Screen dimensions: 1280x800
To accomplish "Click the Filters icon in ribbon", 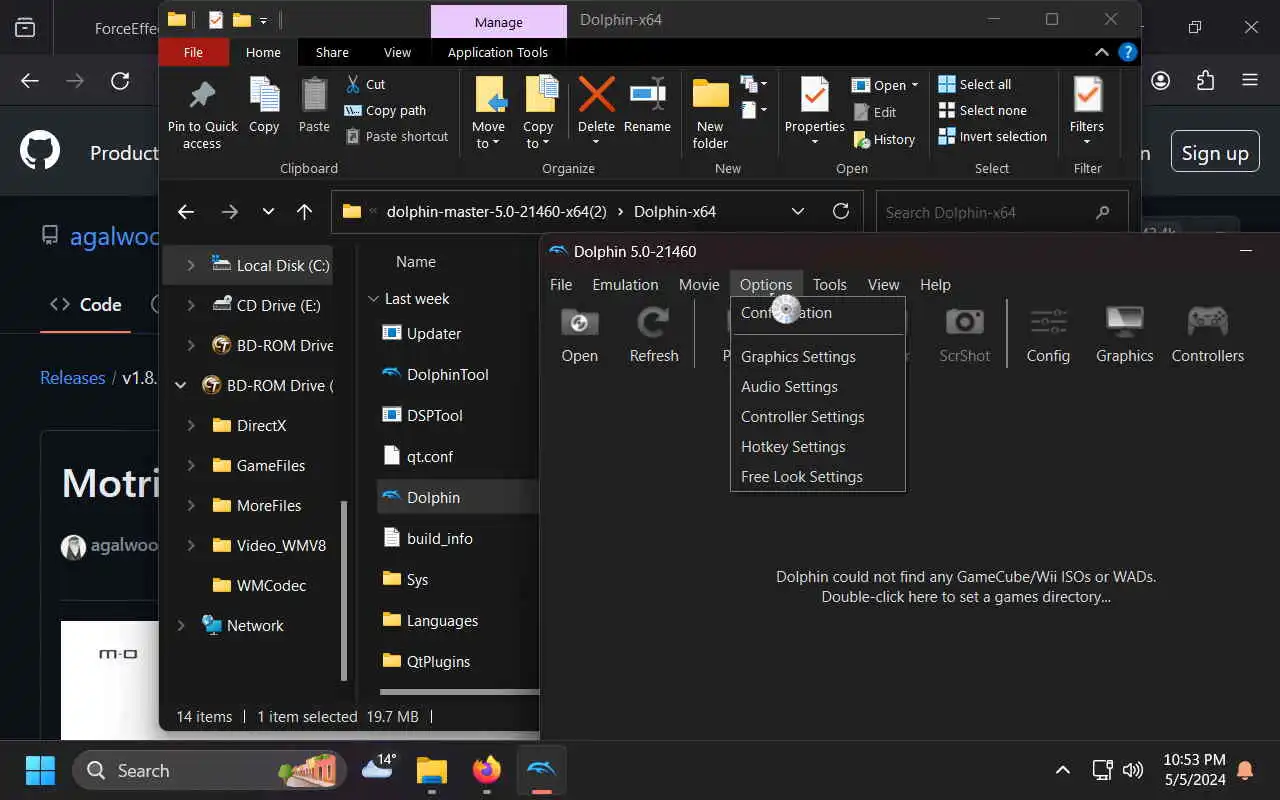I will pyautogui.click(x=1087, y=95).
